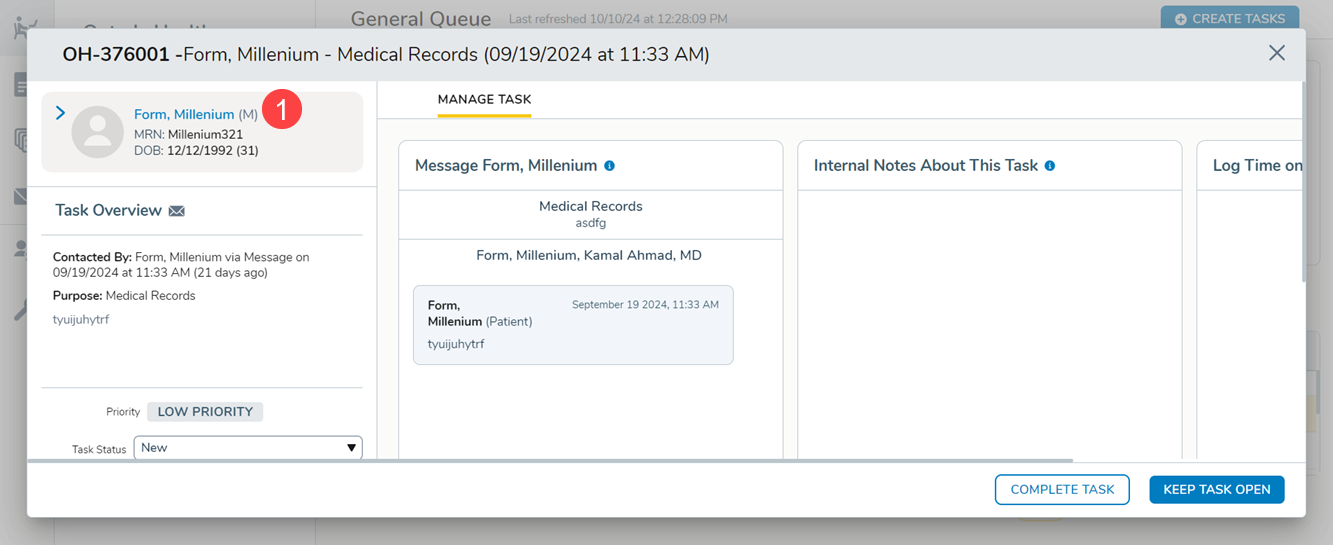Click the horizontal scrollbar above footer buttons

click(x=550, y=461)
